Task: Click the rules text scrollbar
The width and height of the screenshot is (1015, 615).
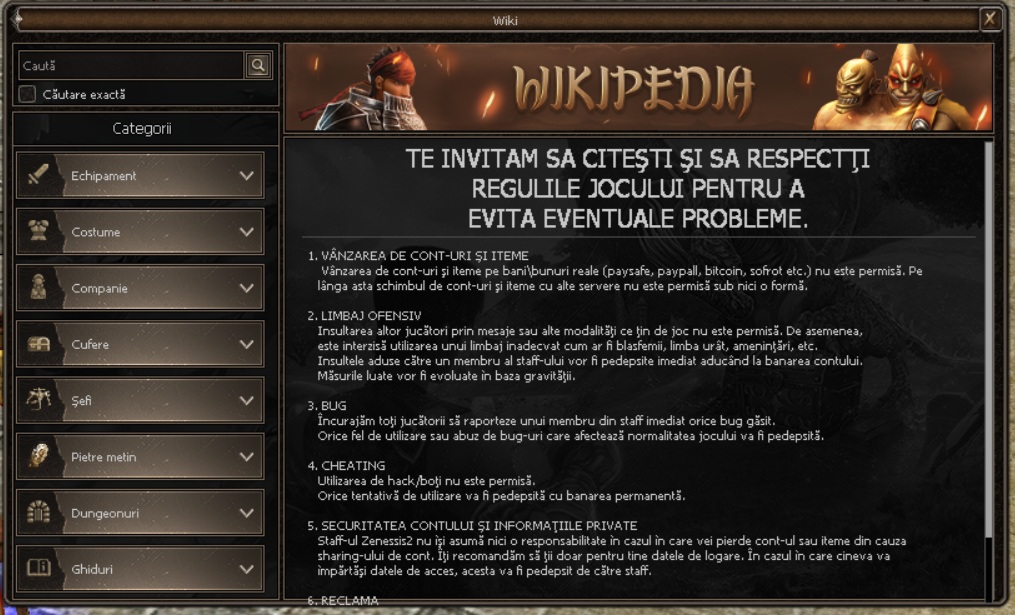Action: point(988,339)
